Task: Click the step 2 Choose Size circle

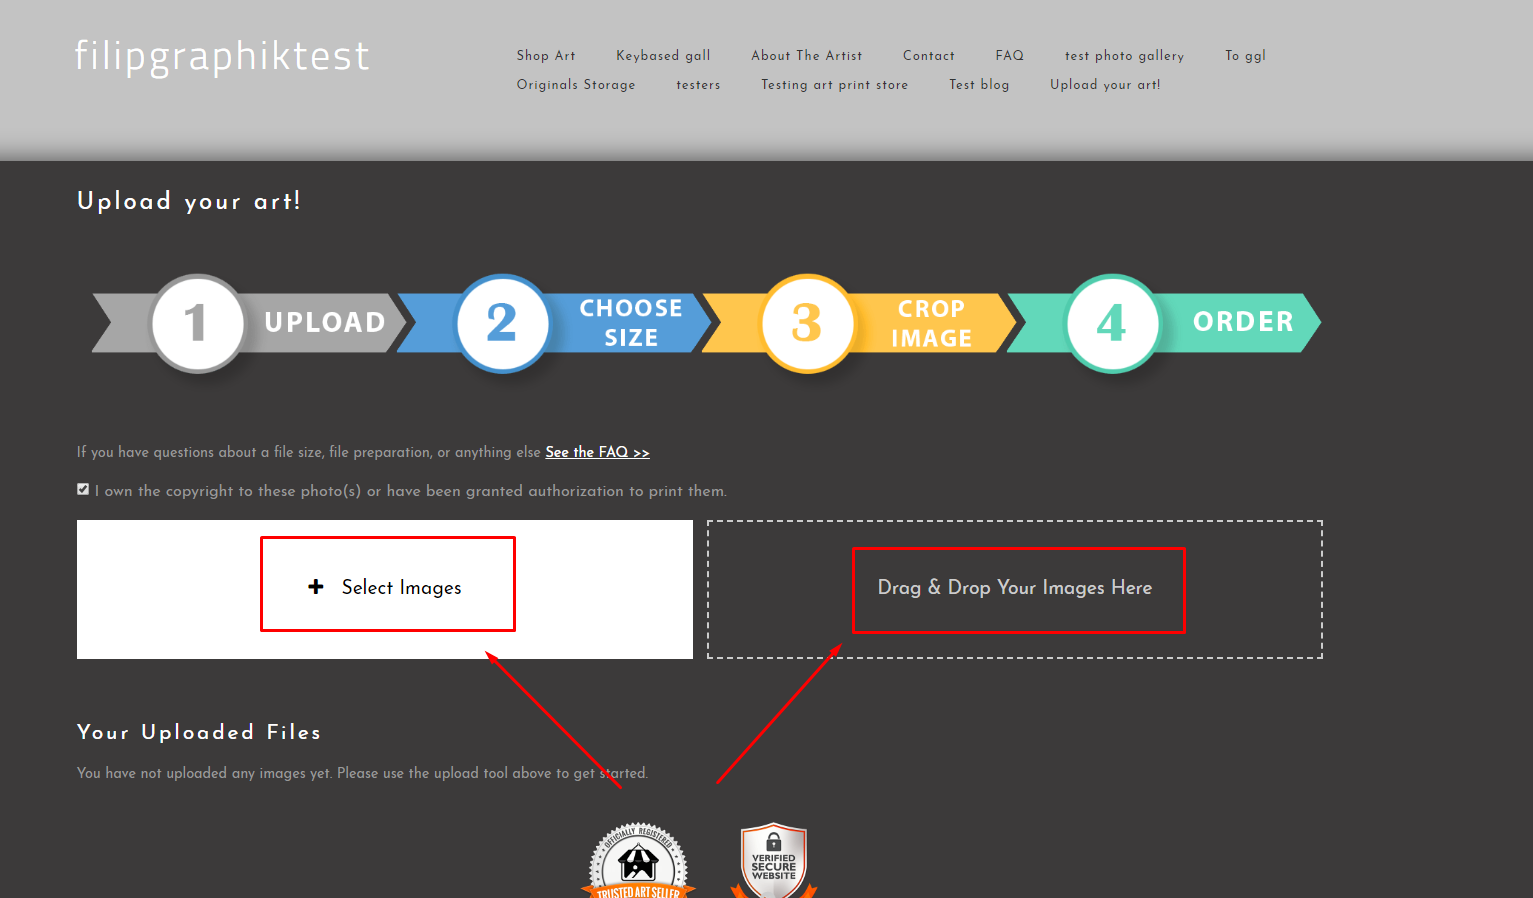Action: tap(502, 323)
